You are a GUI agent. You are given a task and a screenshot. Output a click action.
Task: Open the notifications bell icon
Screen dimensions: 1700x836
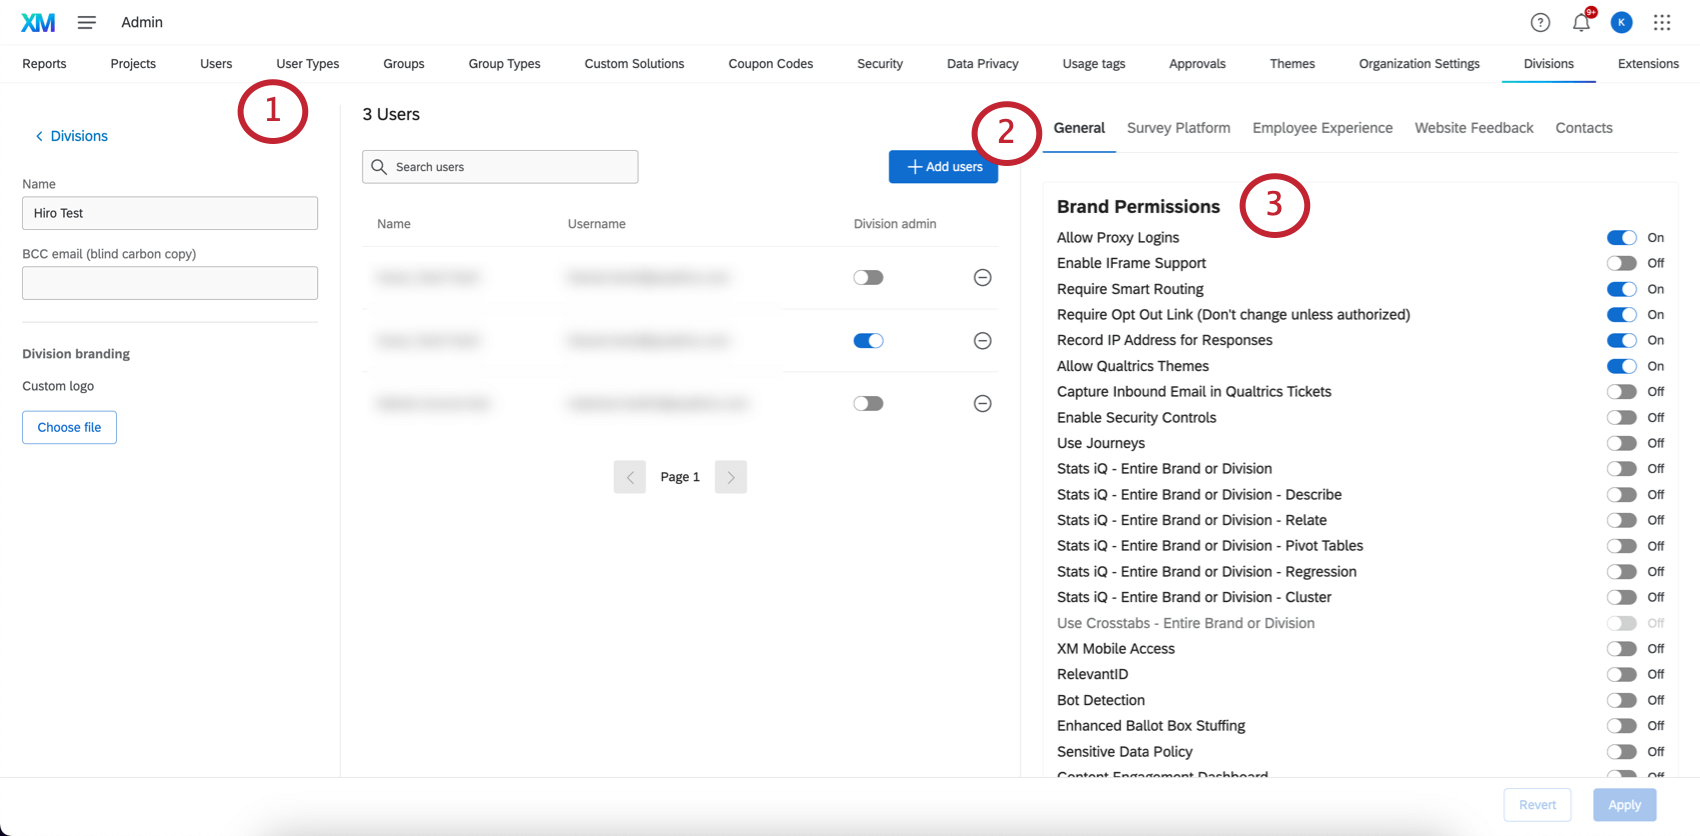click(x=1581, y=22)
